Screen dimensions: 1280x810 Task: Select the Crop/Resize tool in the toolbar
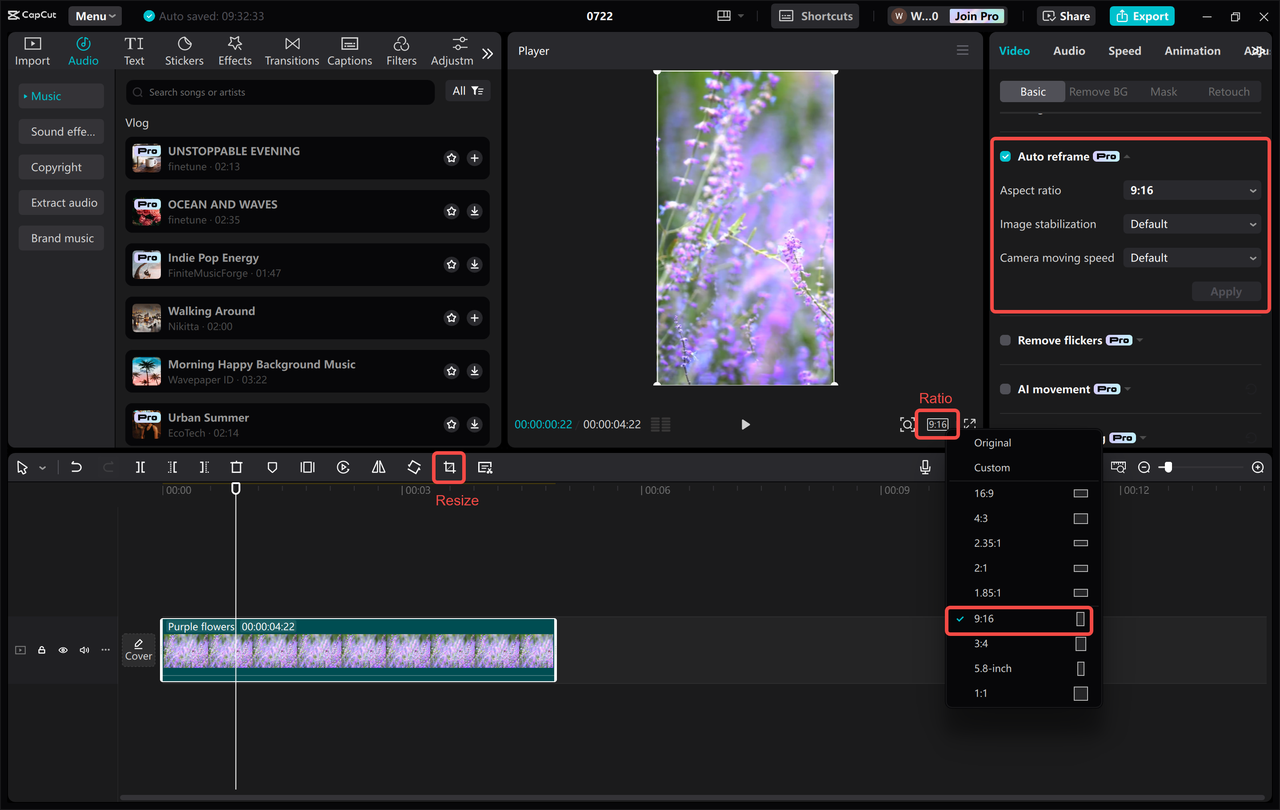pyautogui.click(x=448, y=466)
